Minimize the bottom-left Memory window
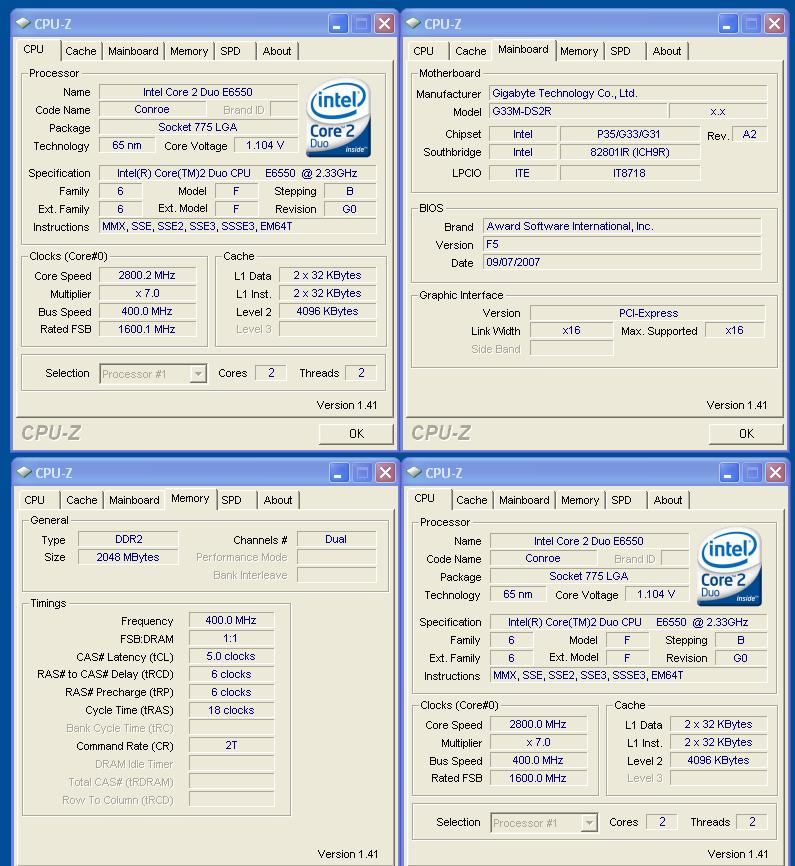 tap(339, 473)
